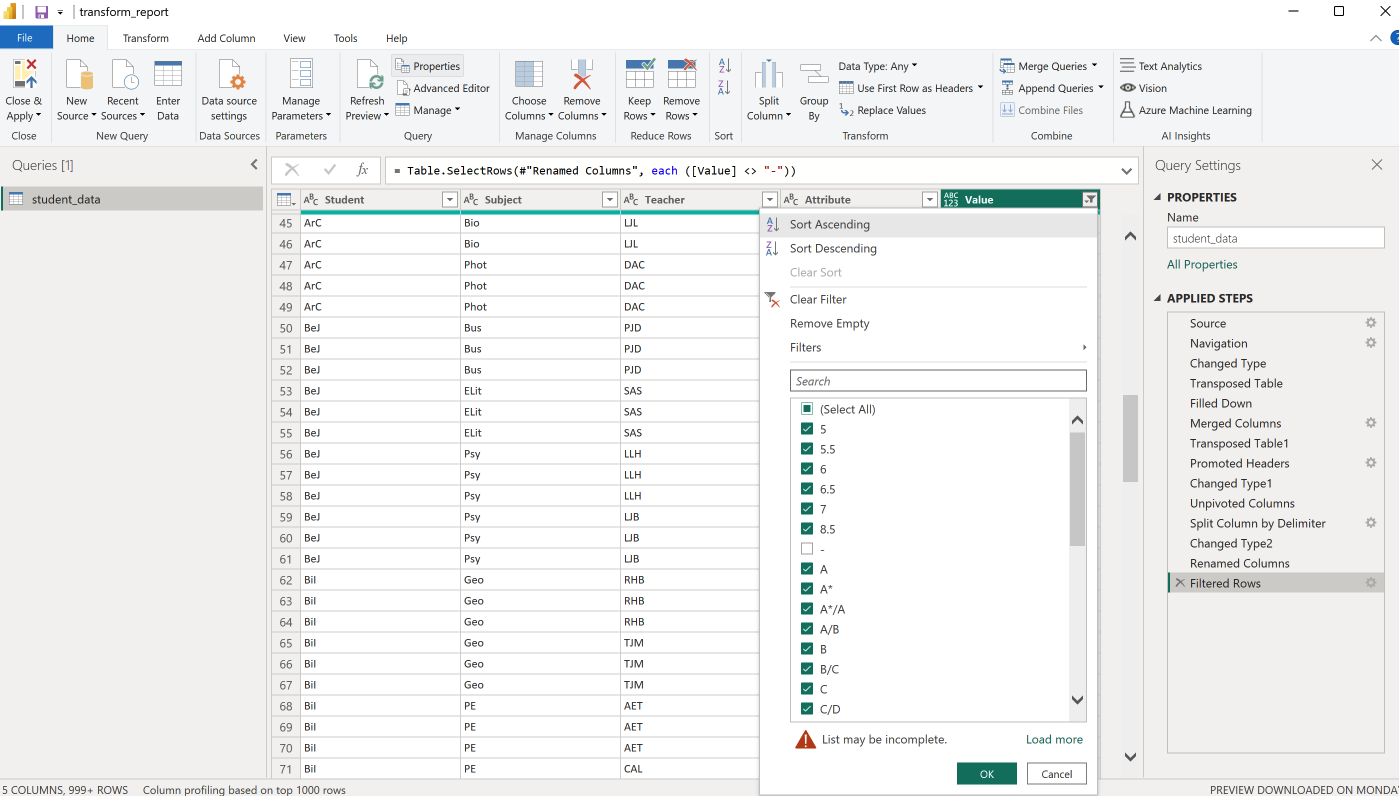
Task: Uncheck the A/B filter checkbox
Action: click(x=807, y=629)
